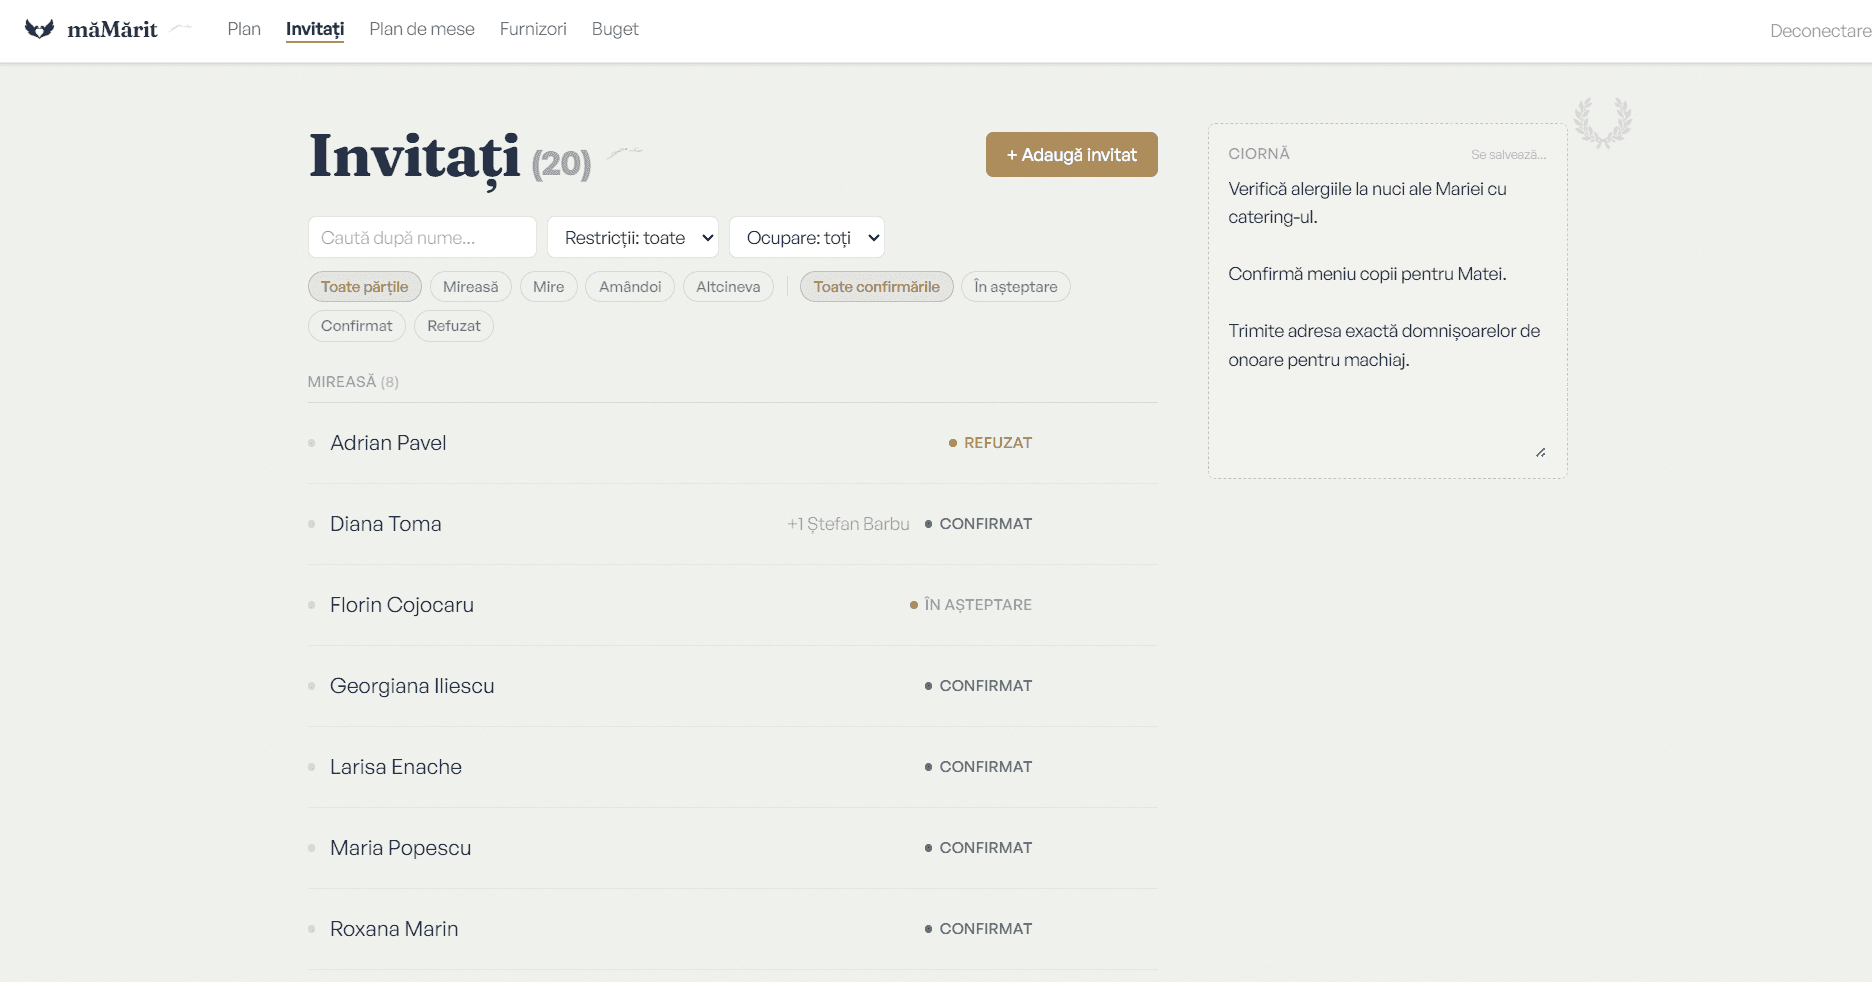Image resolution: width=1872 pixels, height=982 pixels.
Task: Select Toate confirmările filter chip
Action: 876,287
